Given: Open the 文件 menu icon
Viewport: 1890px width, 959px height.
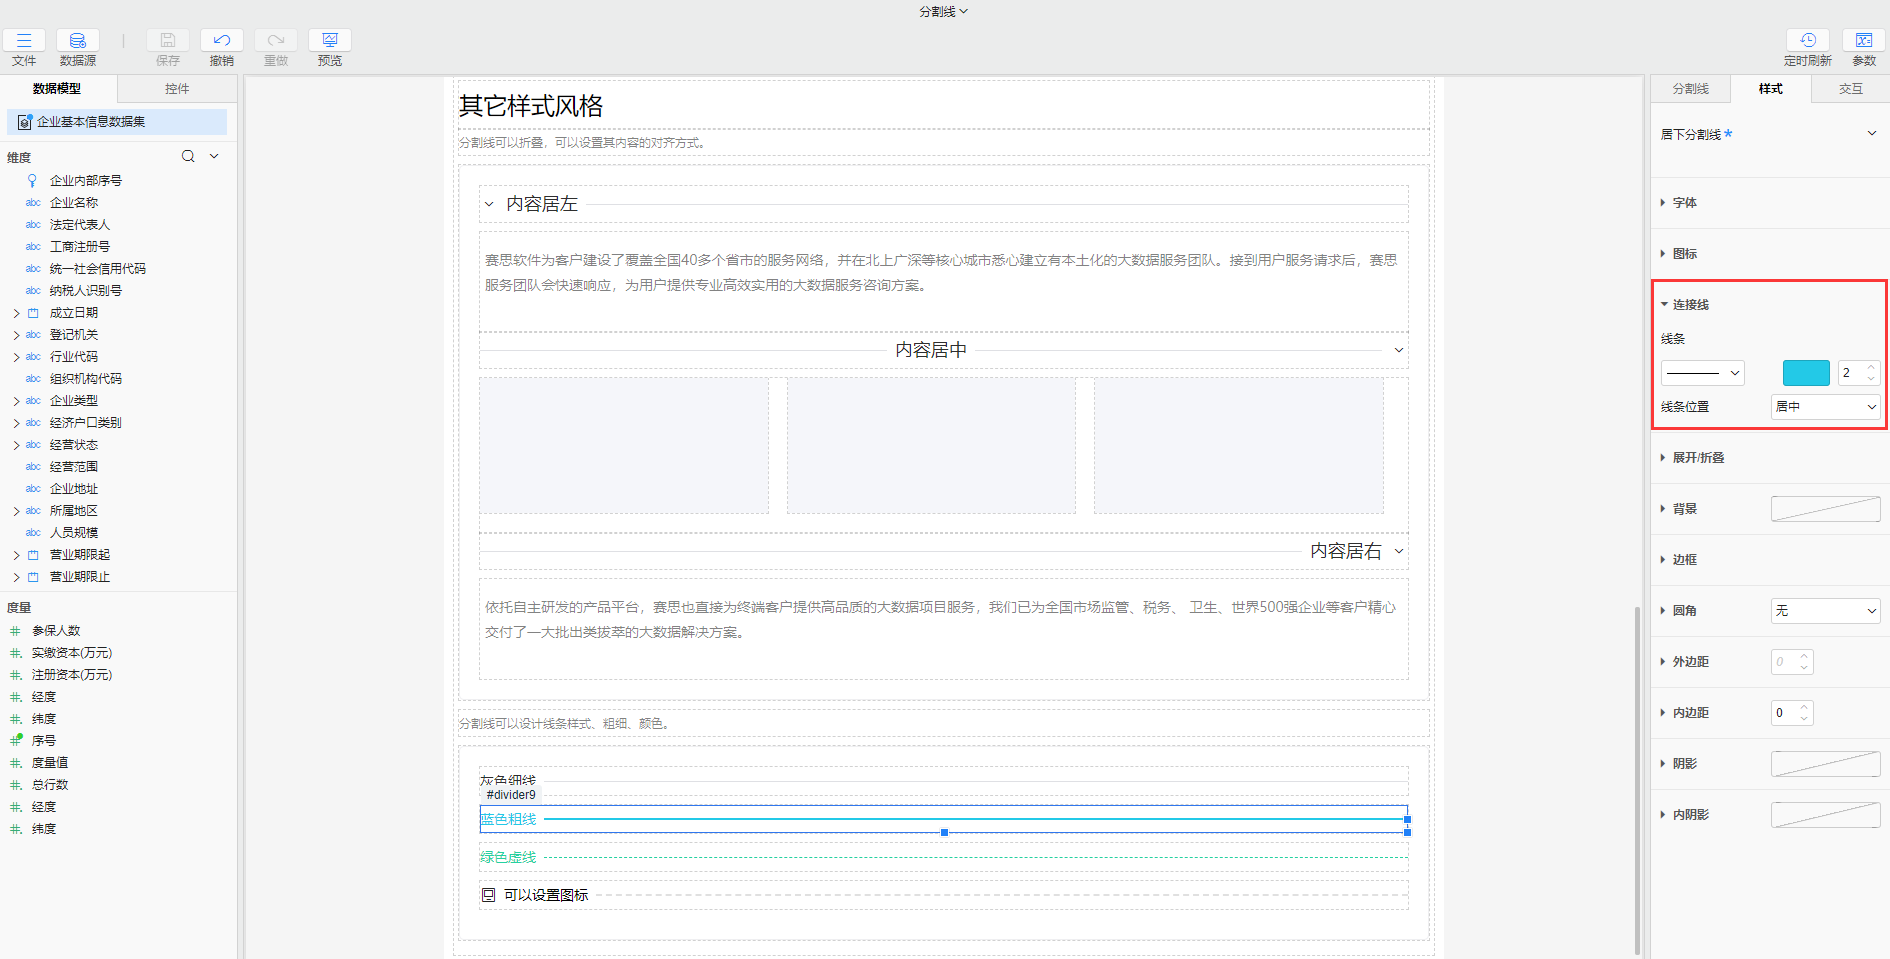Looking at the screenshot, I should tap(24, 40).
